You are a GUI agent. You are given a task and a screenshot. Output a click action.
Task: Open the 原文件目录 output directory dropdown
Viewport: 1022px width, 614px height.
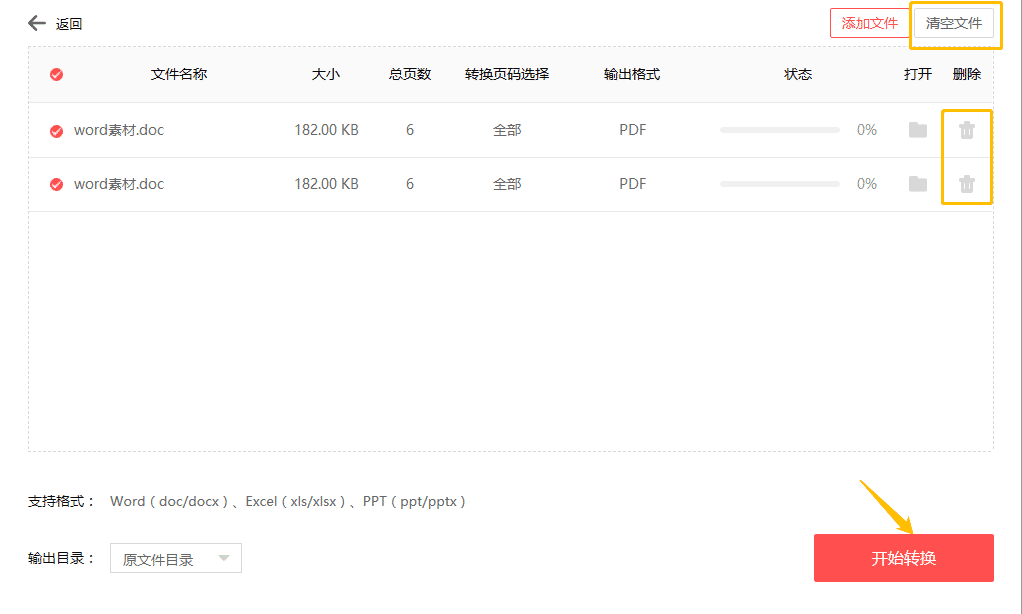point(176,558)
